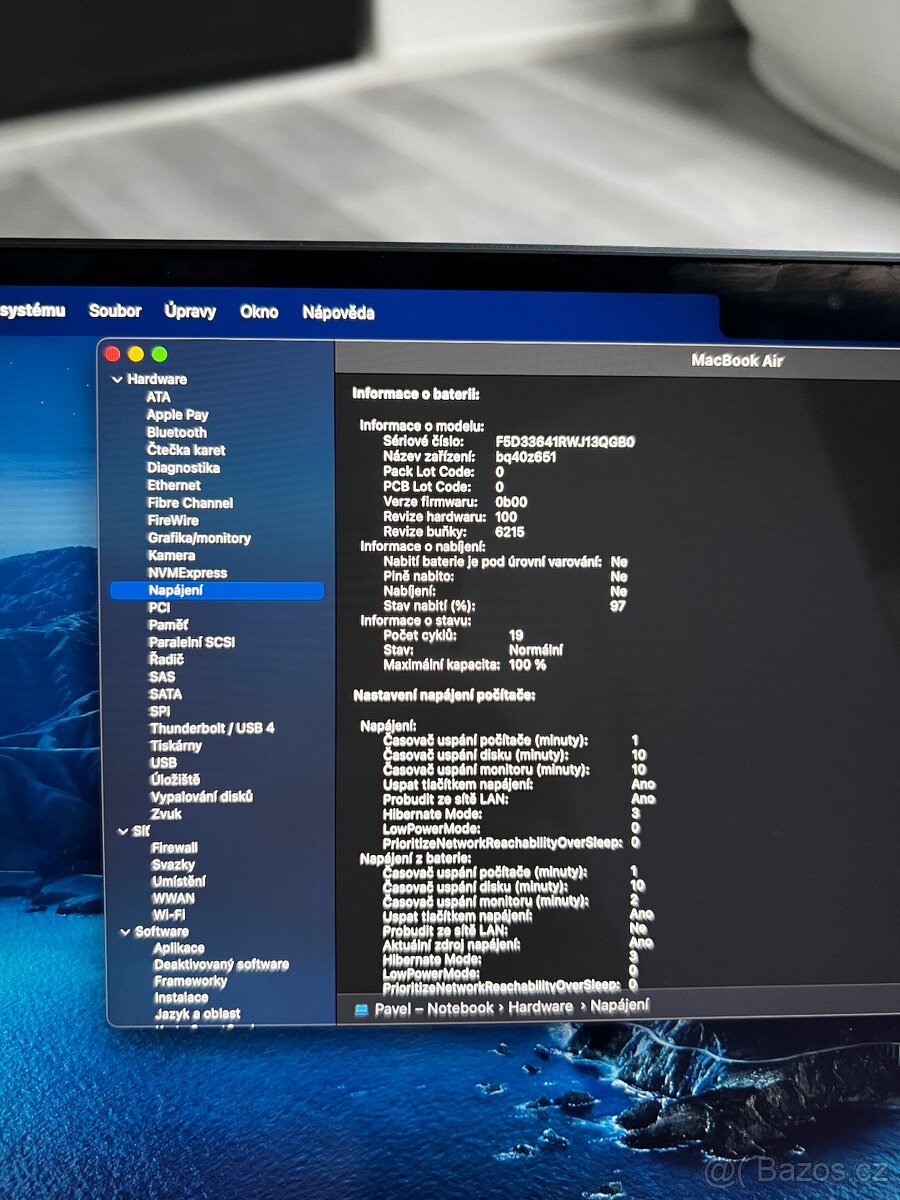Click Pavel – Notebook in path bar

[x=435, y=1008]
